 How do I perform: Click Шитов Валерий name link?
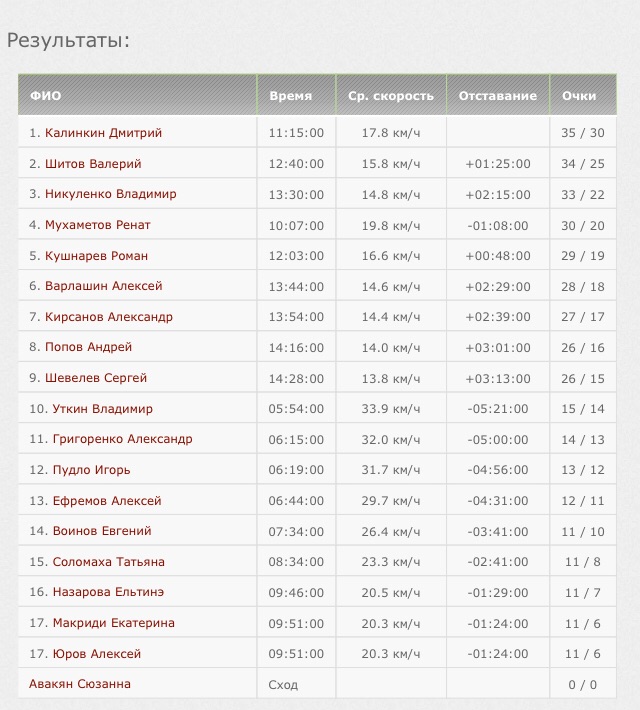93,164
